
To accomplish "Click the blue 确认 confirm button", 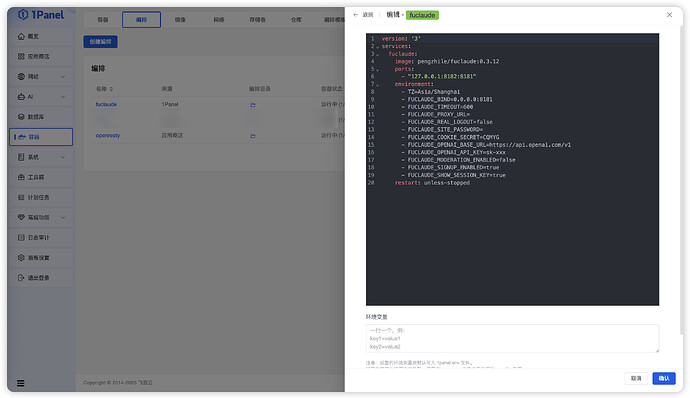I will click(664, 378).
